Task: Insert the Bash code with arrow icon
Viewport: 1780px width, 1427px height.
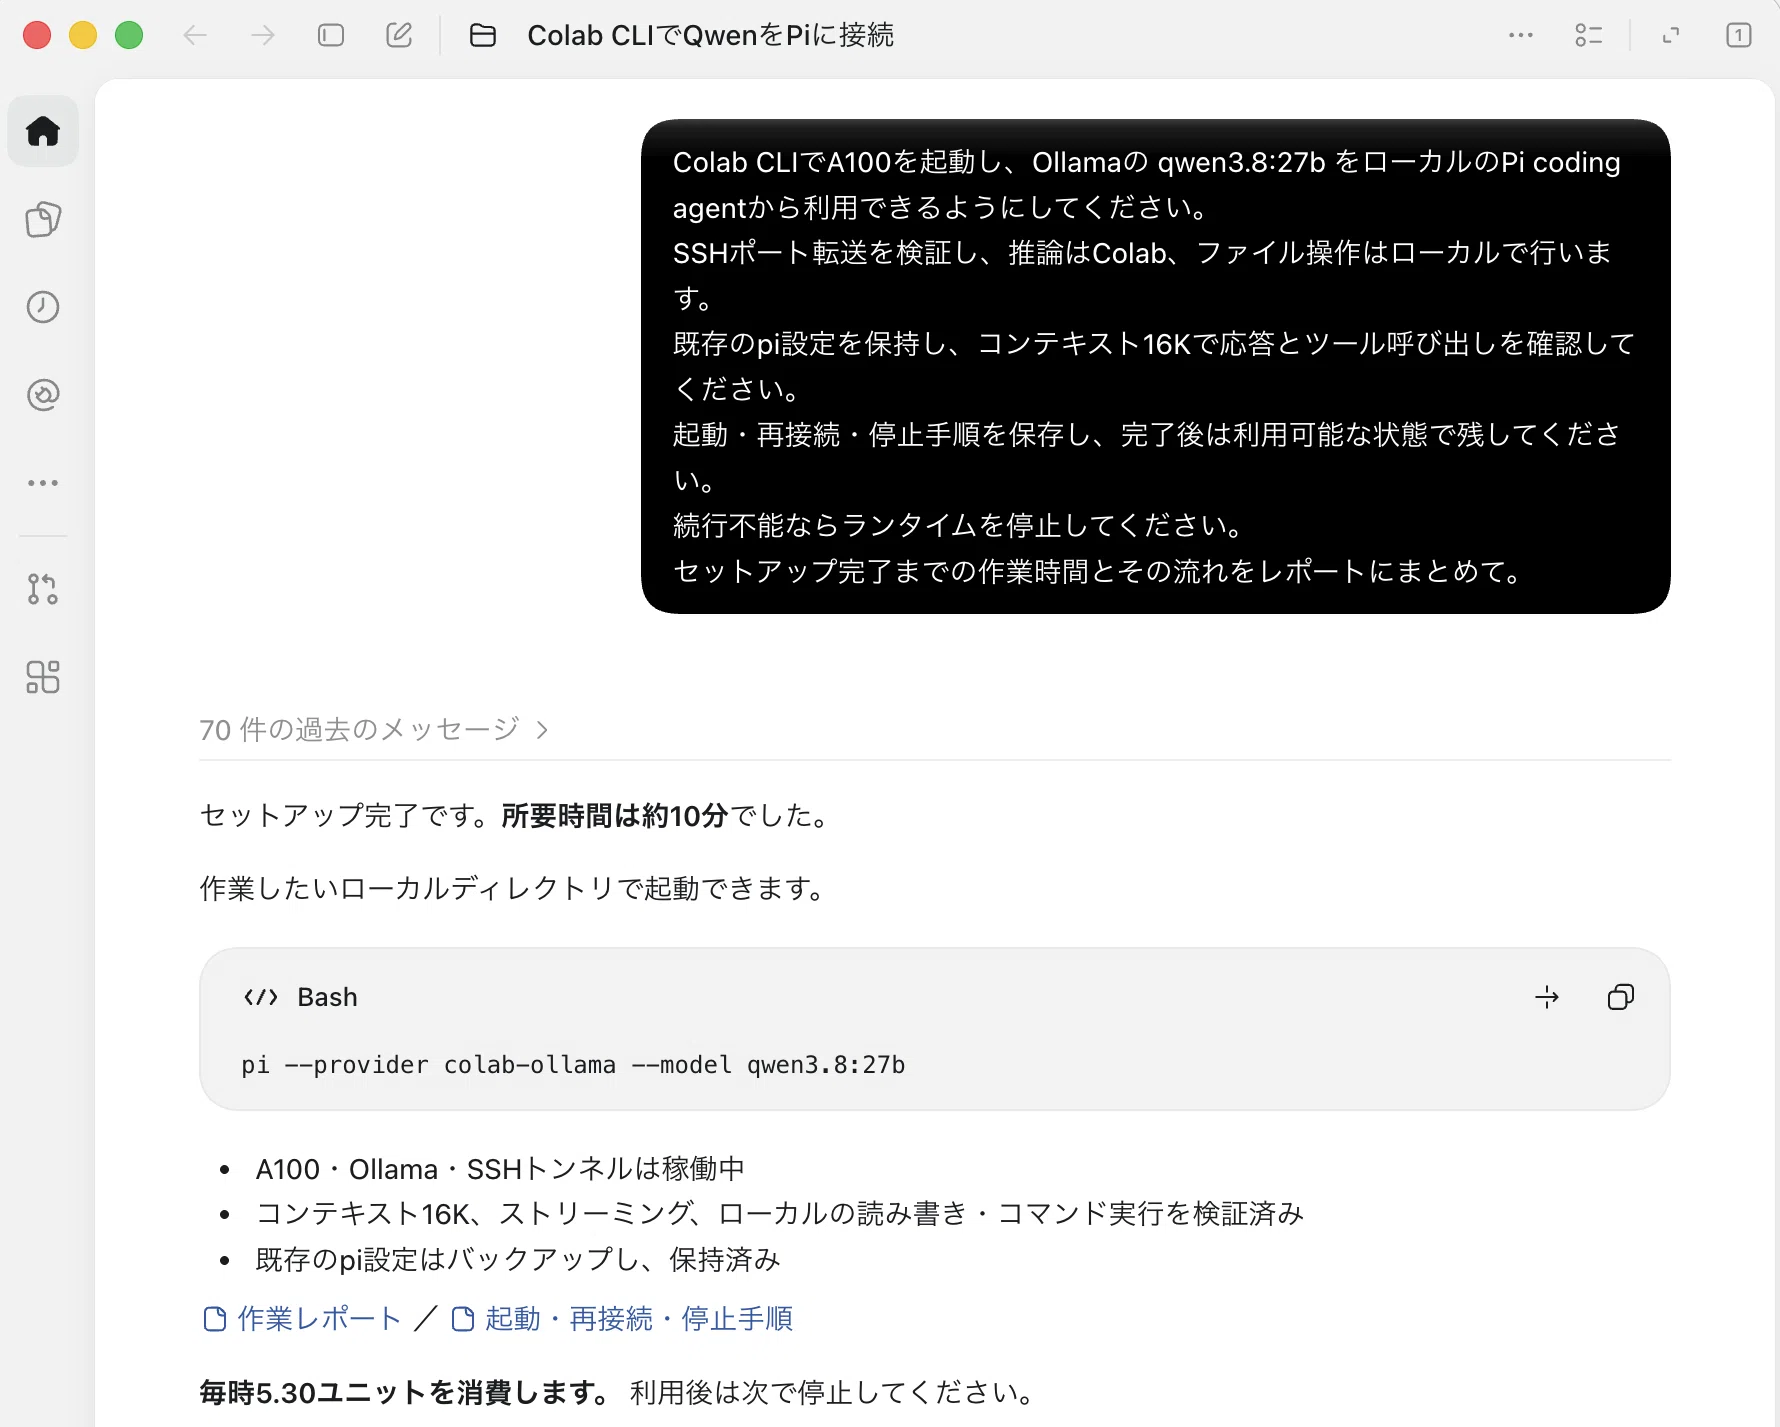Action: 1547,997
